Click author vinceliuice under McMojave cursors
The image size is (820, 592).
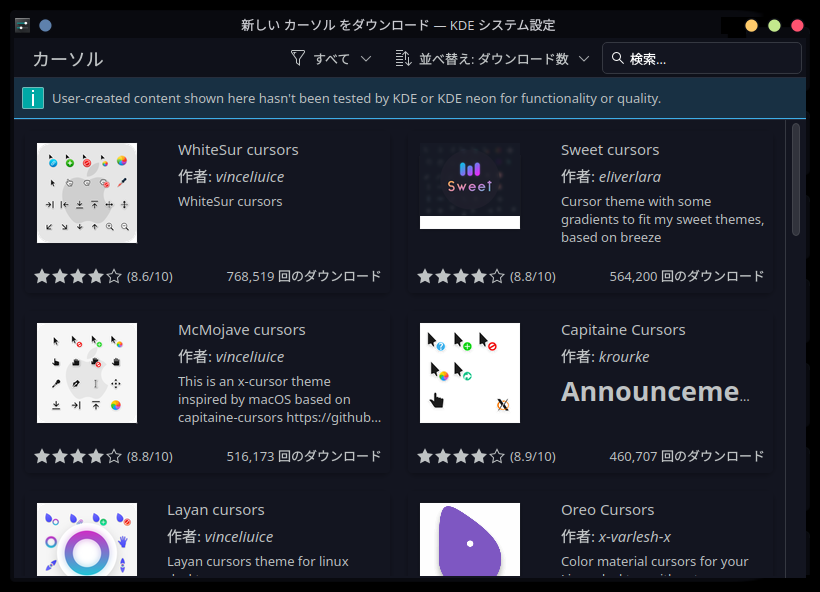(x=249, y=357)
